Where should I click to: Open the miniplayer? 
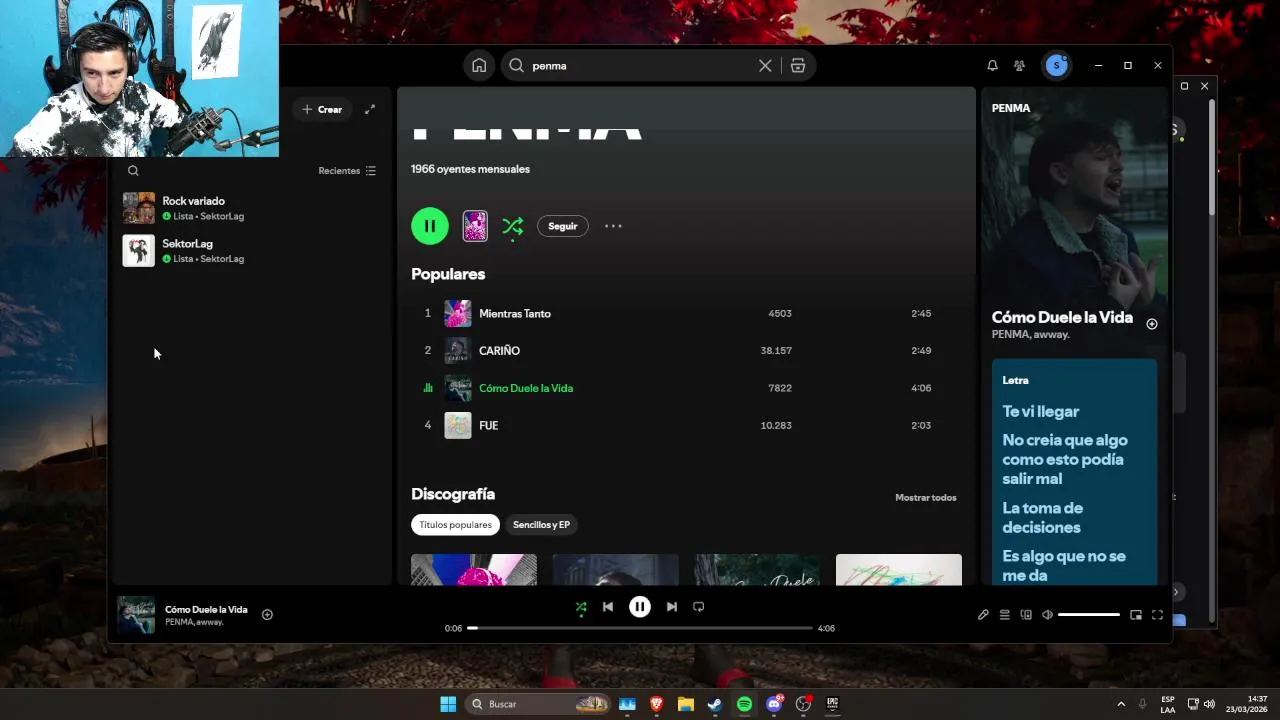coord(1136,615)
